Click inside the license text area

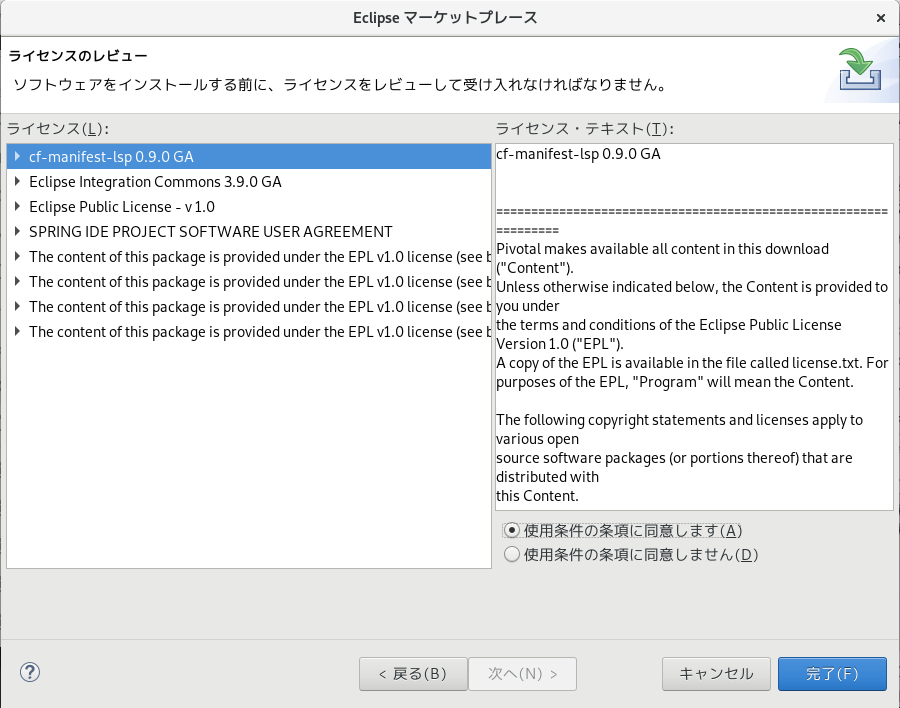click(x=694, y=327)
